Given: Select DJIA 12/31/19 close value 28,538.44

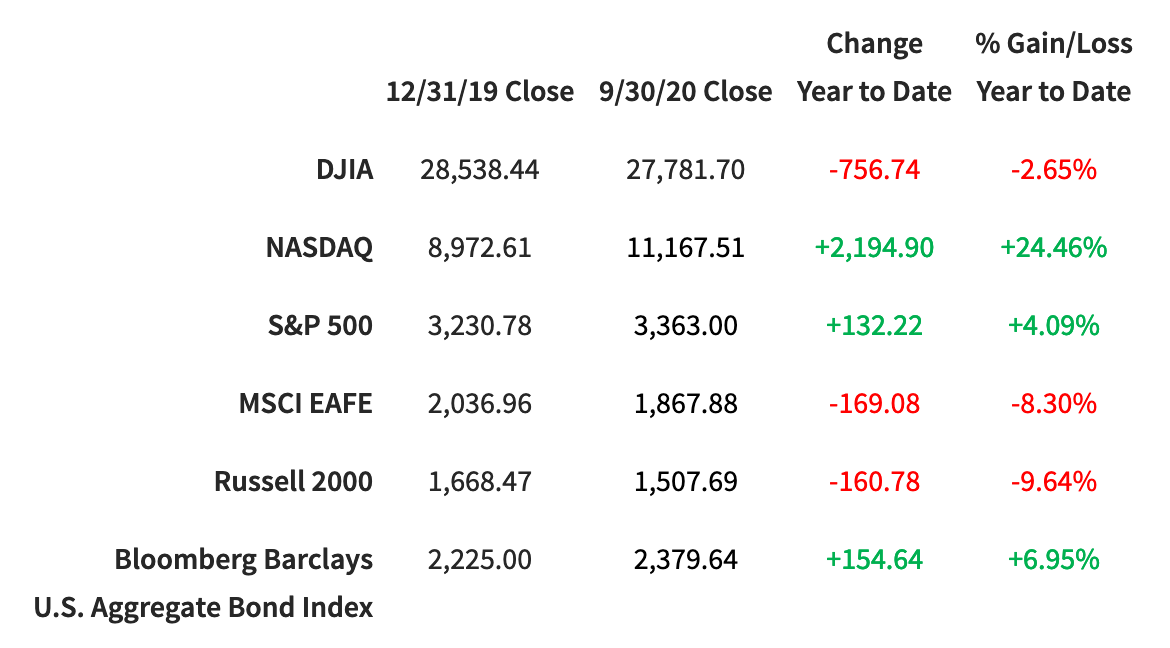Looking at the screenshot, I should click(480, 170).
